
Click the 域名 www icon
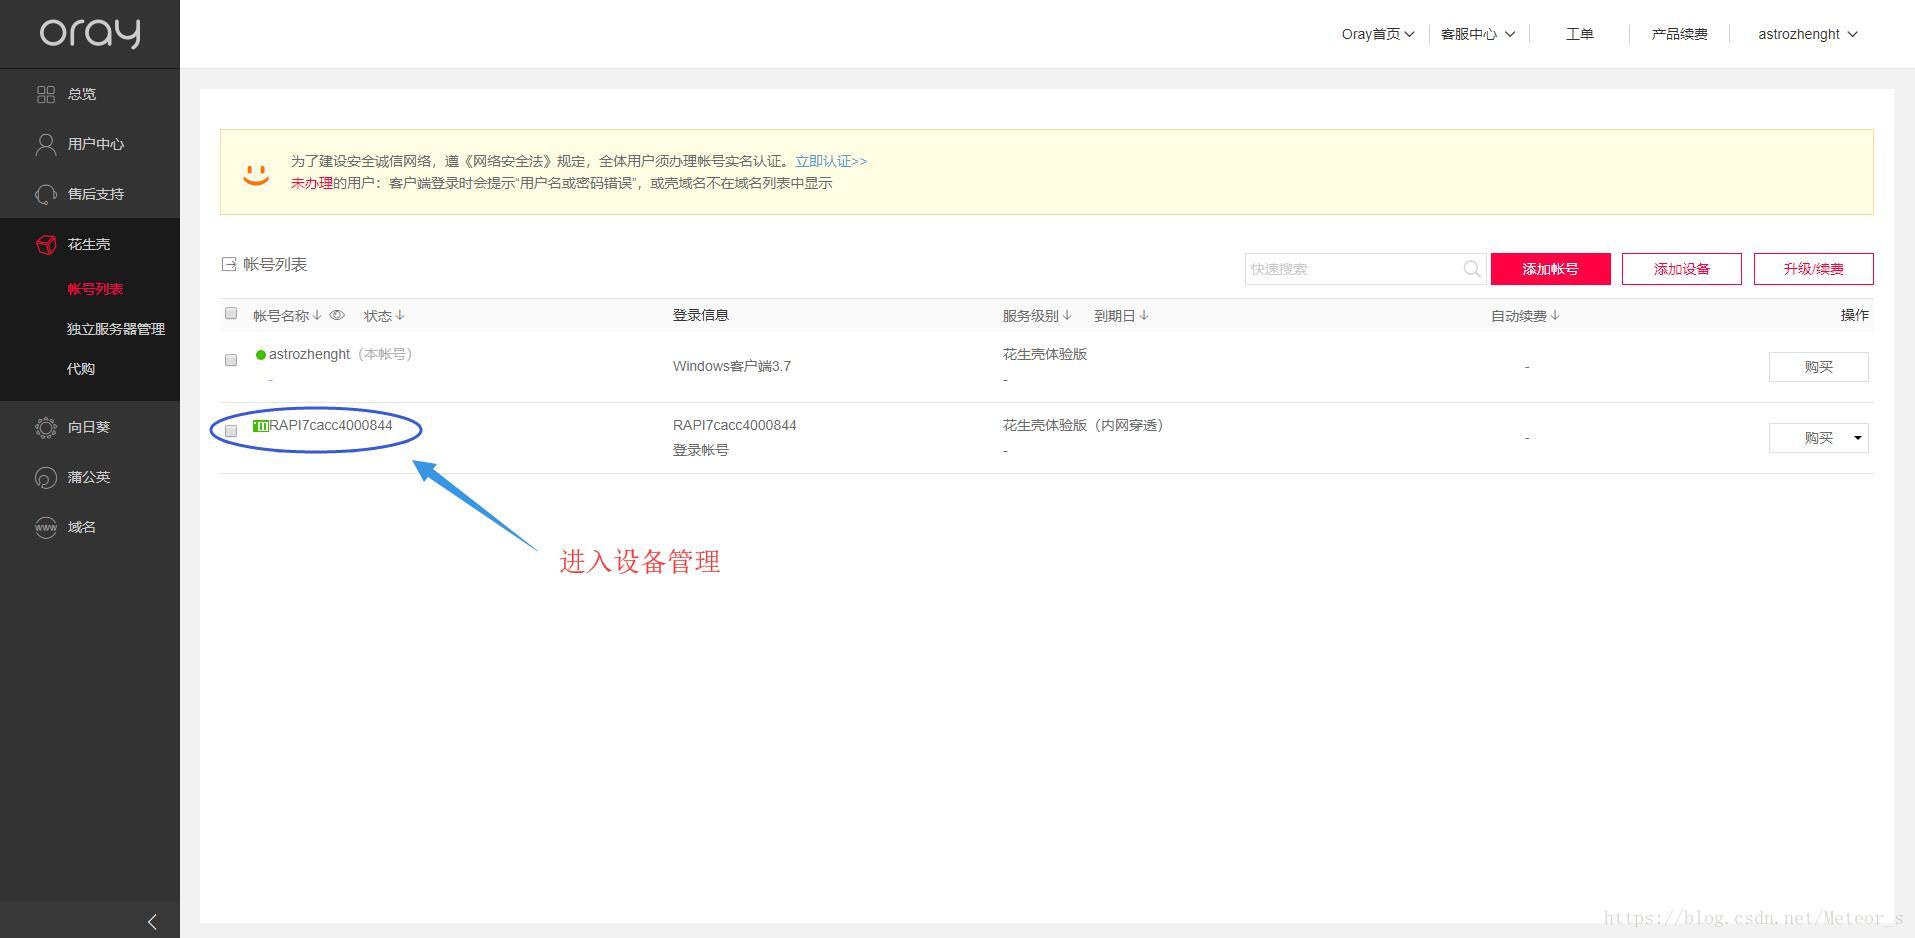pos(46,527)
